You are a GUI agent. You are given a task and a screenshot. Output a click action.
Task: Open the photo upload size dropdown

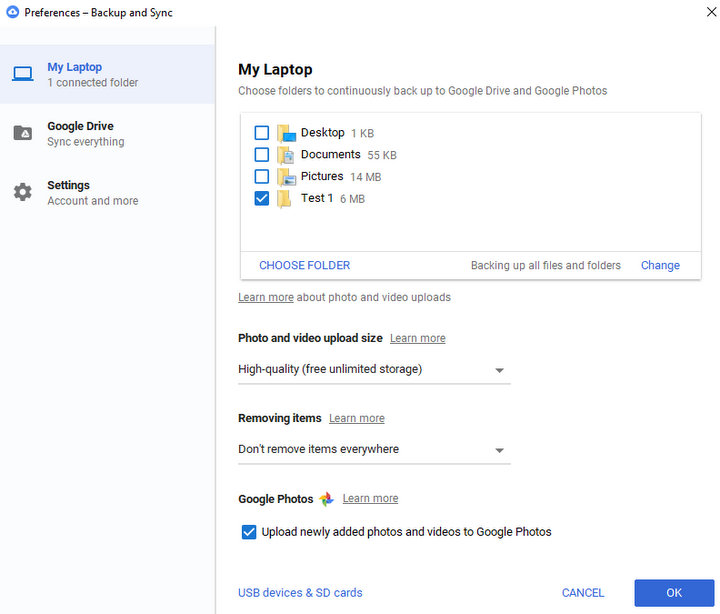coord(374,370)
